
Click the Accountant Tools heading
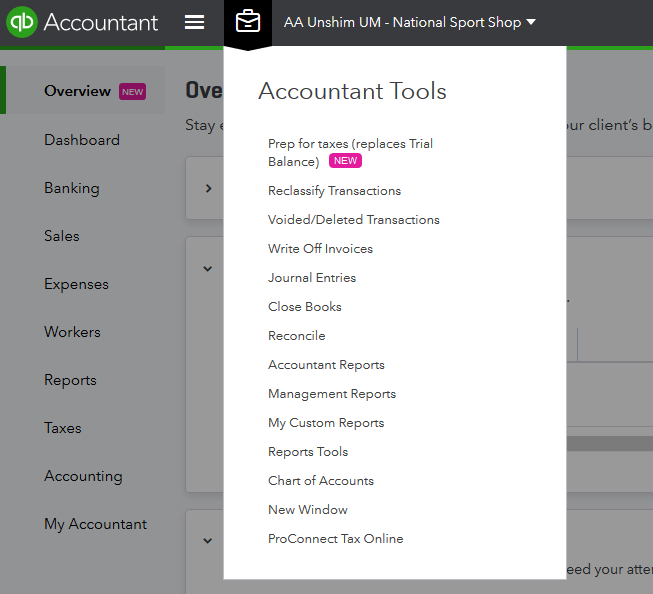[x=352, y=91]
